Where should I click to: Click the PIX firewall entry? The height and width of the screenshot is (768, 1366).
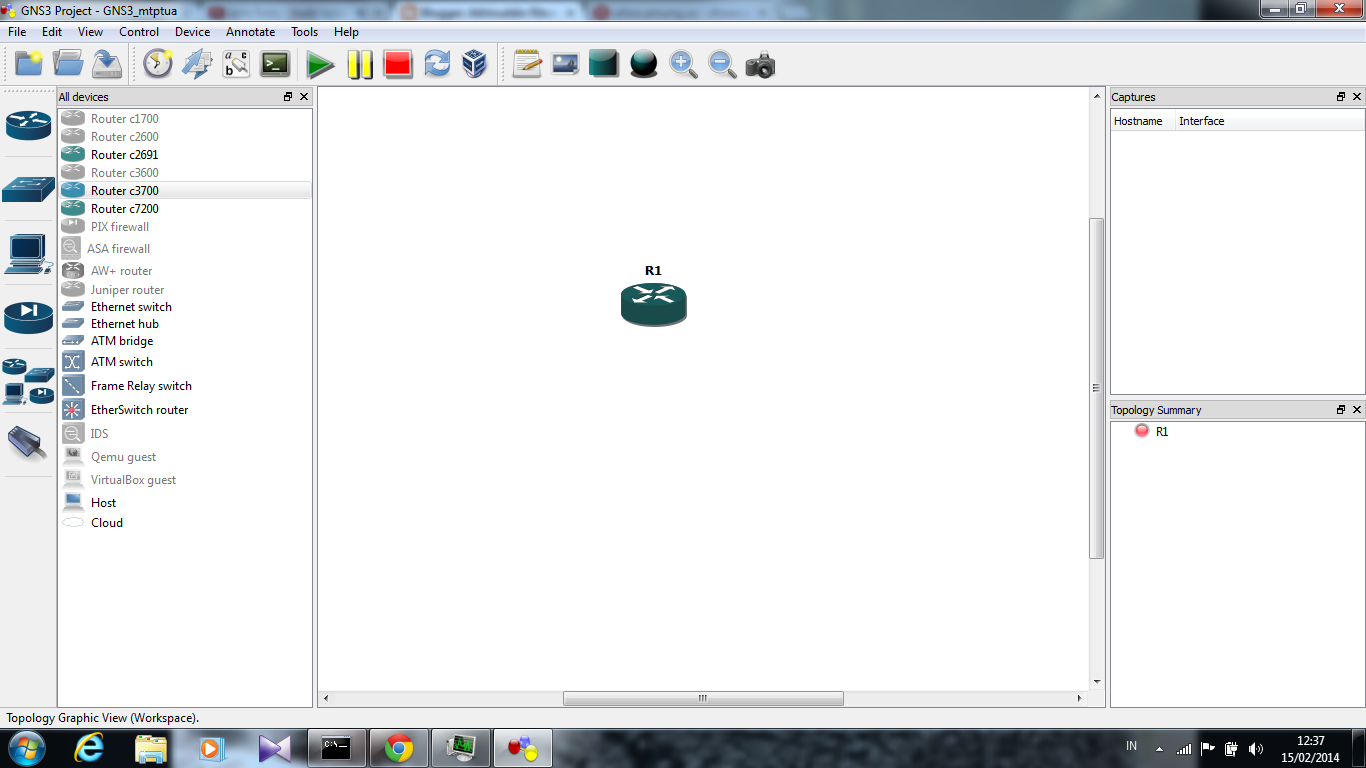tap(185, 227)
